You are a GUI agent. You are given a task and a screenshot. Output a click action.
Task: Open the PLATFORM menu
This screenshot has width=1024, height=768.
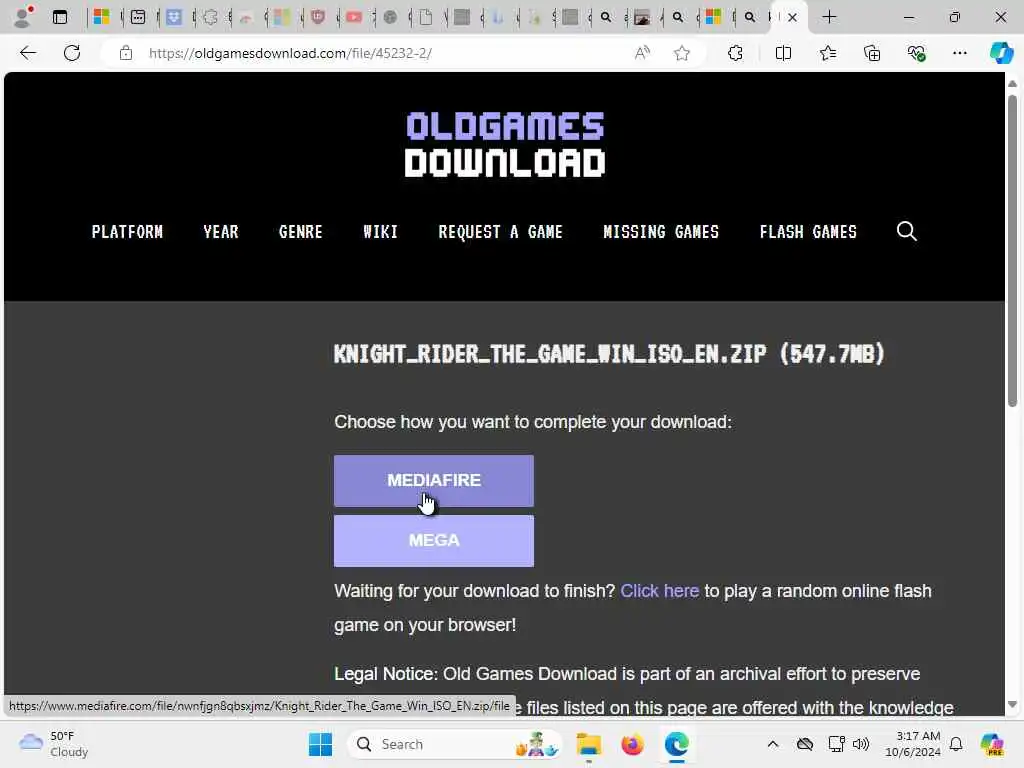point(127,232)
